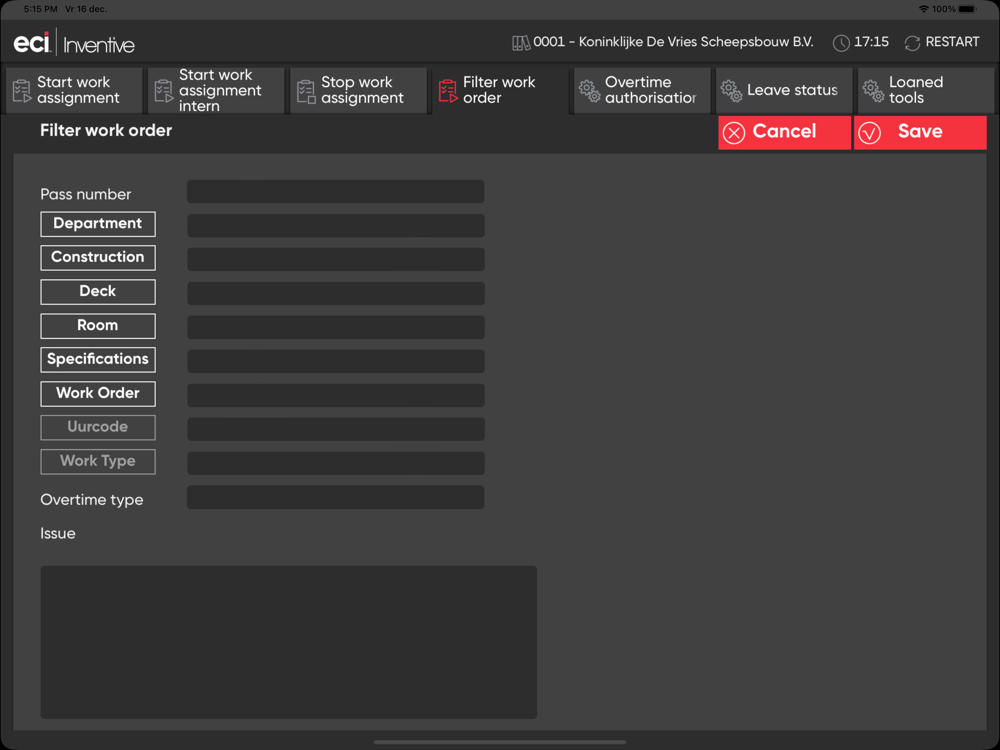Viewport: 1000px width, 750px height.
Task: Click the greyed Uurcode button
Action: [x=98, y=427]
